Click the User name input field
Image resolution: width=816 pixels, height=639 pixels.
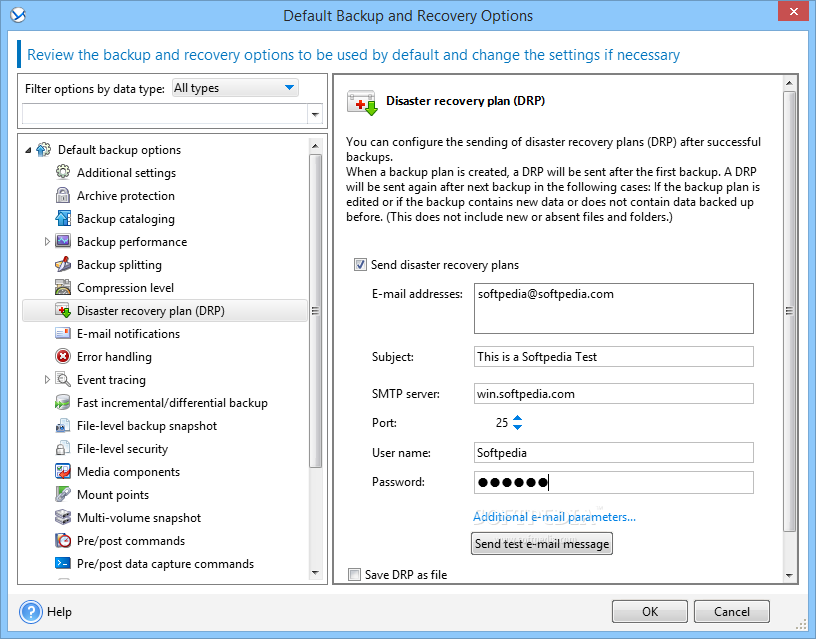[614, 452]
